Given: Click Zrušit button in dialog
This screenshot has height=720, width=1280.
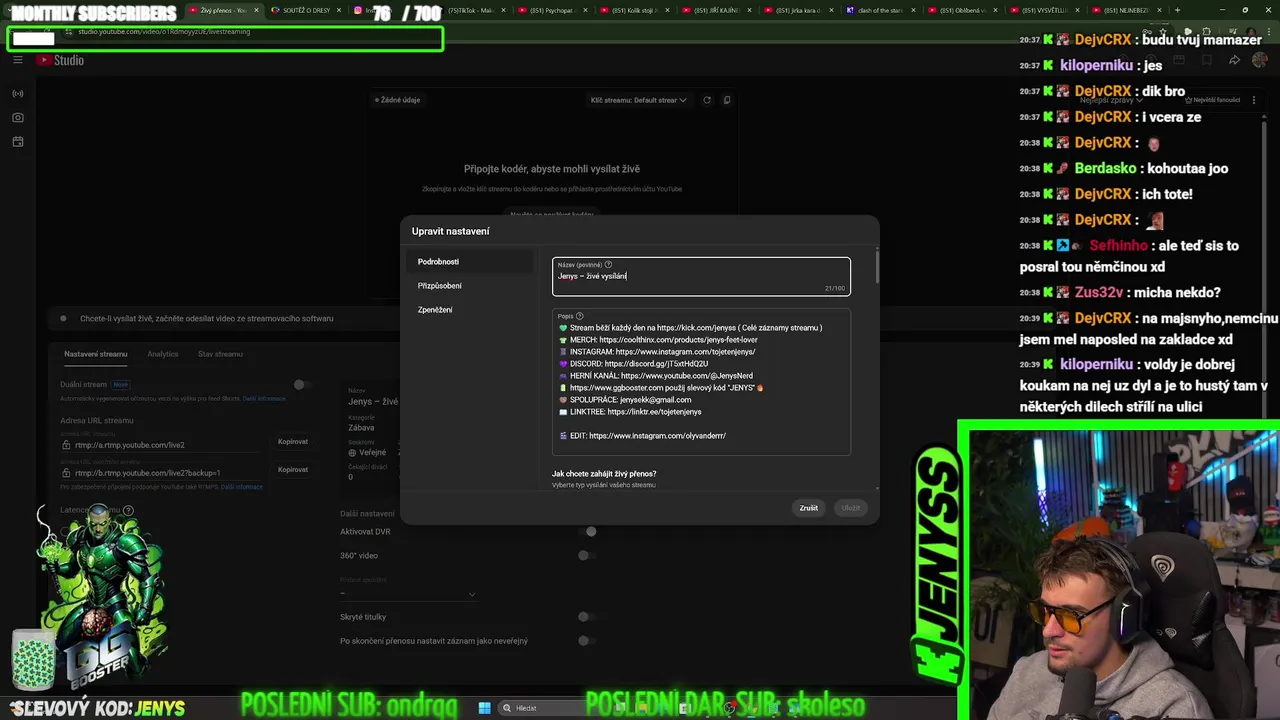Looking at the screenshot, I should tap(809, 508).
